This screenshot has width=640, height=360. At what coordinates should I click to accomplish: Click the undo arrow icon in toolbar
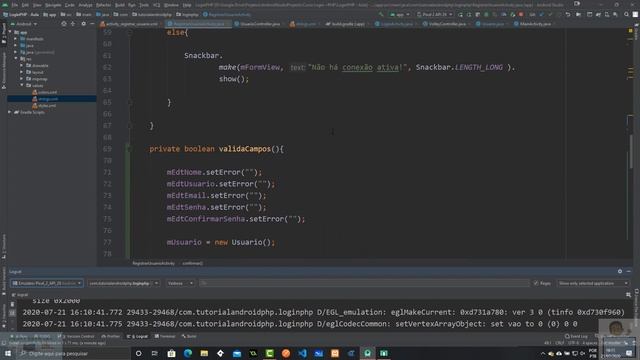[568, 14]
